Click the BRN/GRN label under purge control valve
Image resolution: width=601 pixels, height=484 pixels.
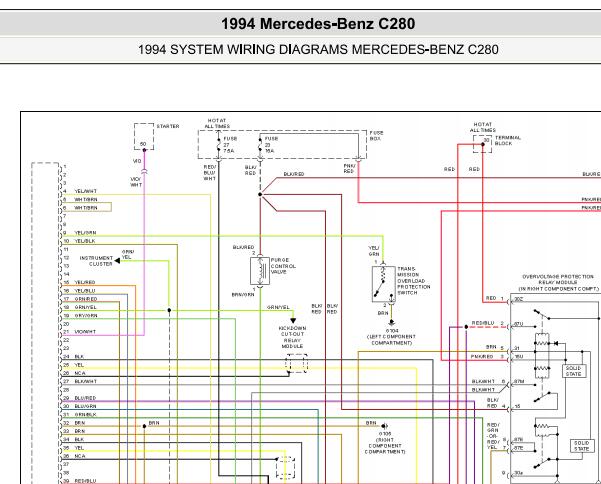click(243, 295)
